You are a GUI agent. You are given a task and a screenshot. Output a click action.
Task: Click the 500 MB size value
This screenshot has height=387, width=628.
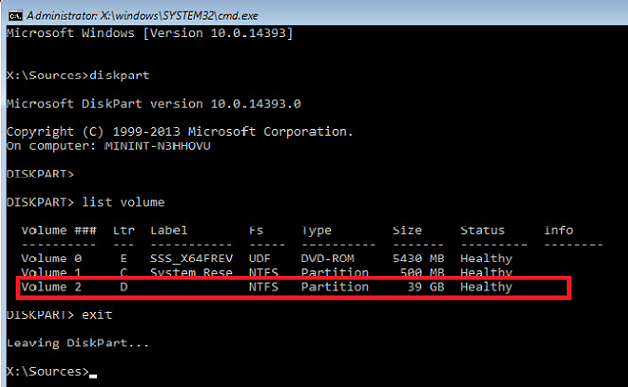(422, 272)
